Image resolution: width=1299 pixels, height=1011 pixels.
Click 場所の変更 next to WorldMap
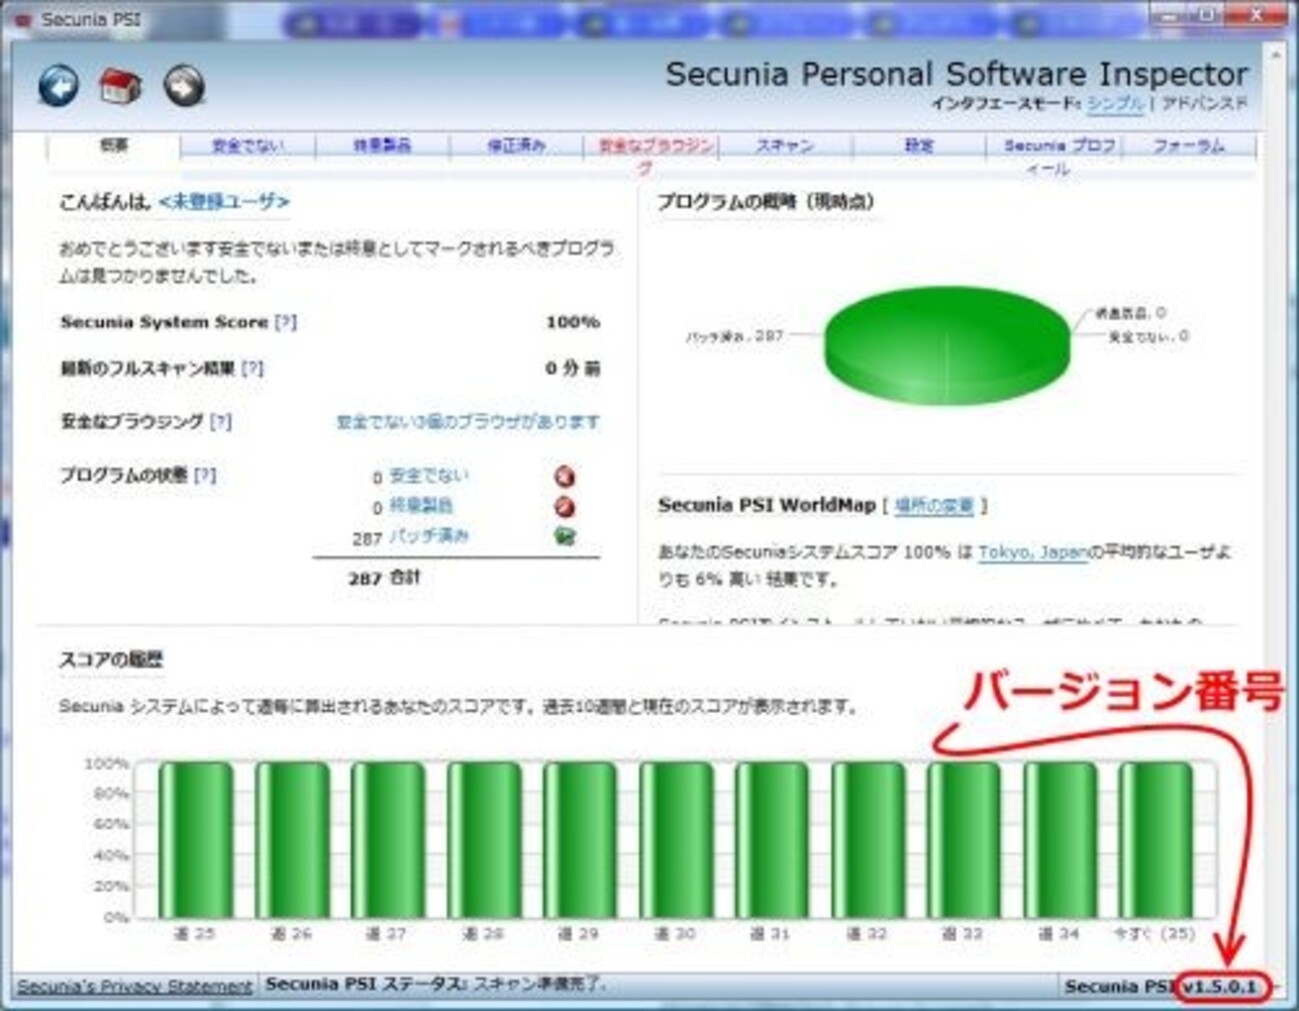934,506
